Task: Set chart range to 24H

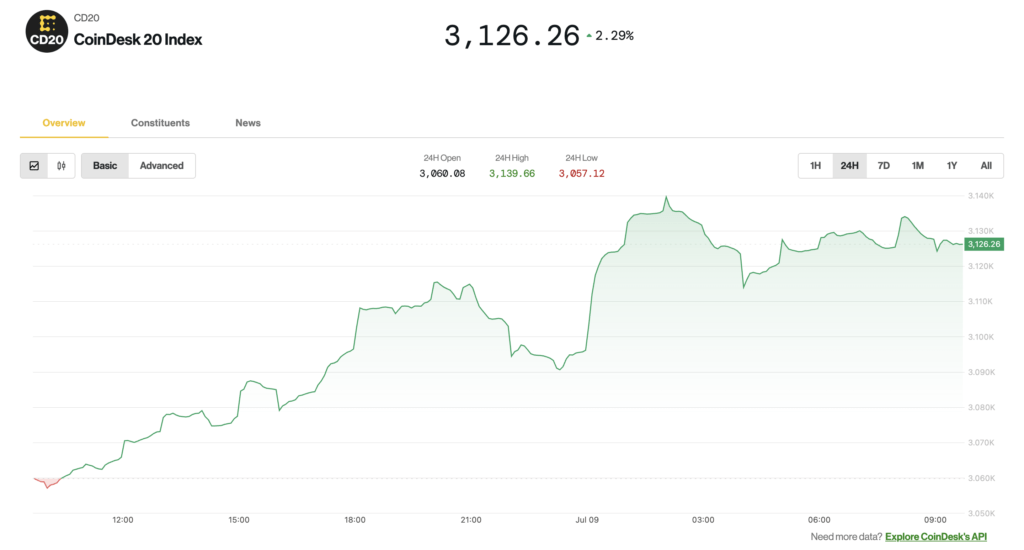Action: click(x=850, y=166)
